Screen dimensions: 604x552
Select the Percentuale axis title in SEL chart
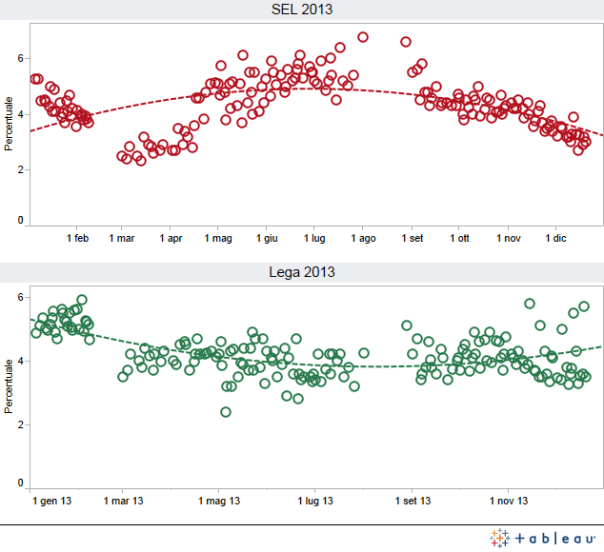coord(9,125)
